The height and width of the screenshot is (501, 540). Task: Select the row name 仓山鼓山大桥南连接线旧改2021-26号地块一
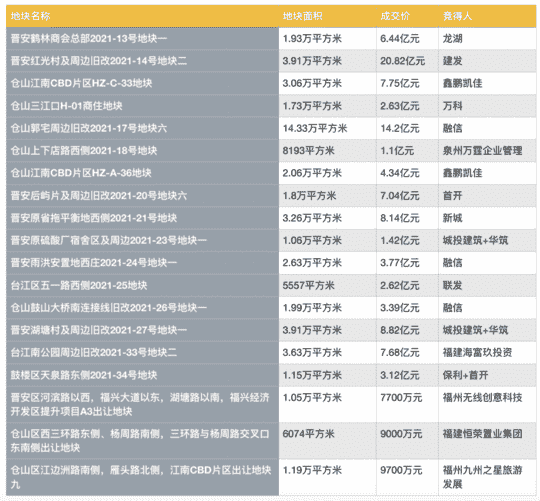(142, 308)
